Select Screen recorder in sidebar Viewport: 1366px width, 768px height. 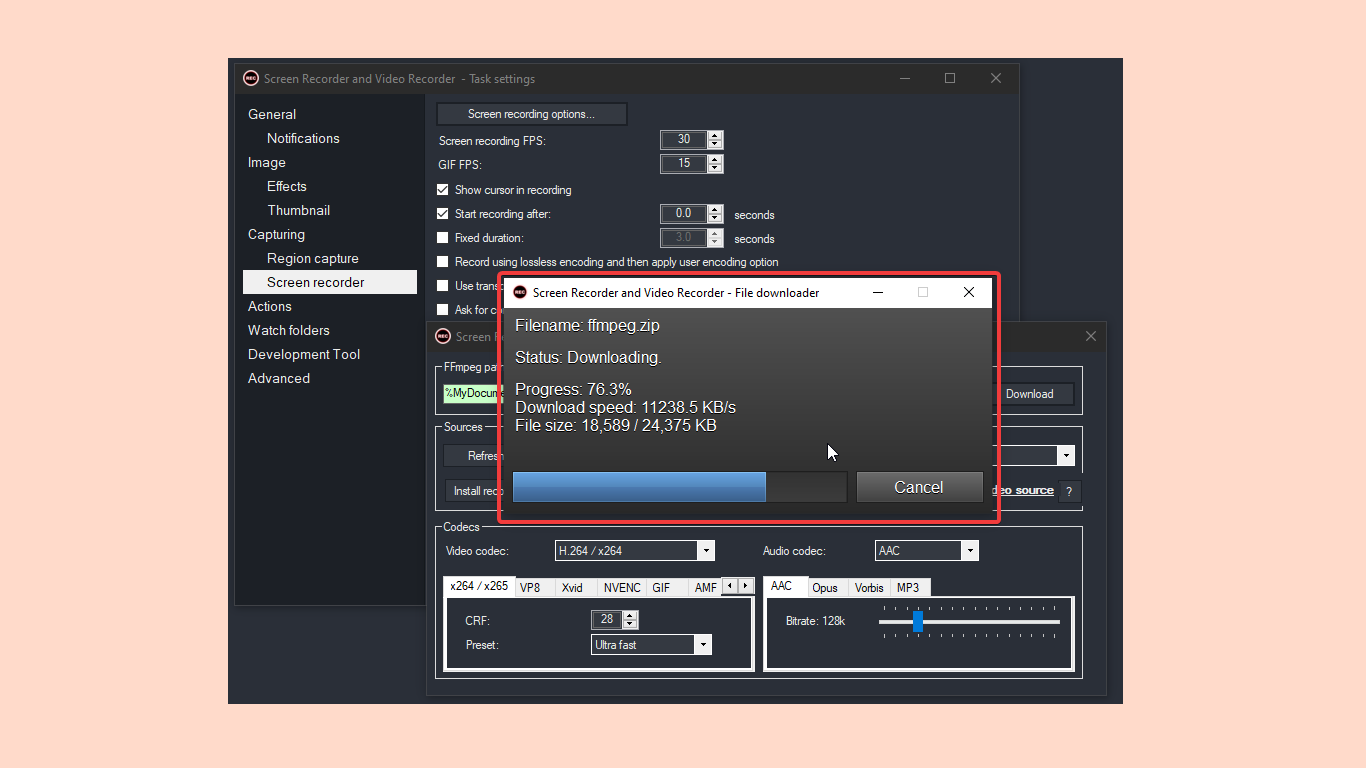[x=330, y=282]
